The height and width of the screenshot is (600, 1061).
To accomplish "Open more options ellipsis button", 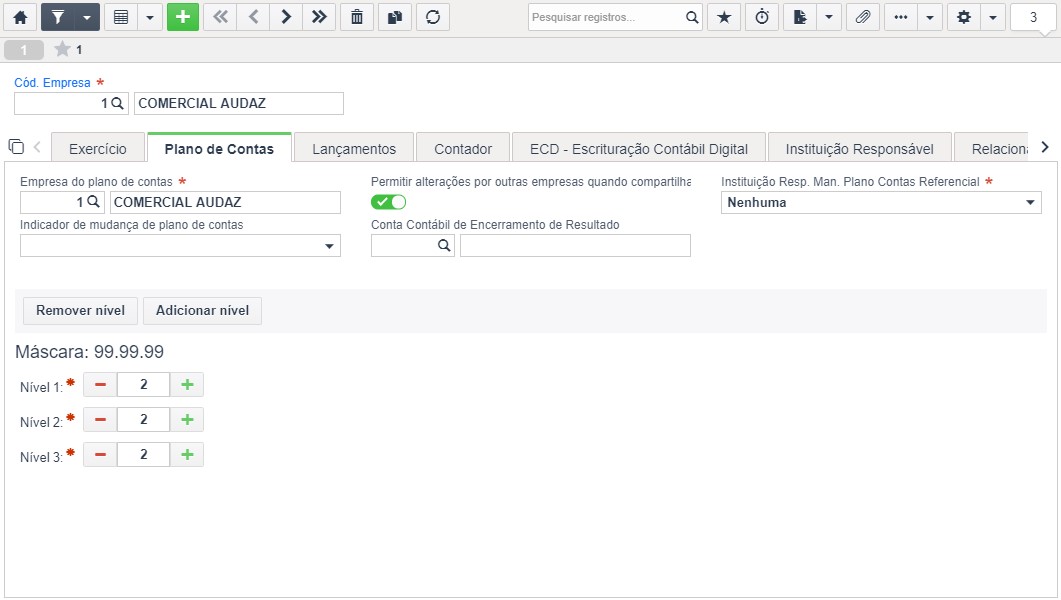I will 901,17.
